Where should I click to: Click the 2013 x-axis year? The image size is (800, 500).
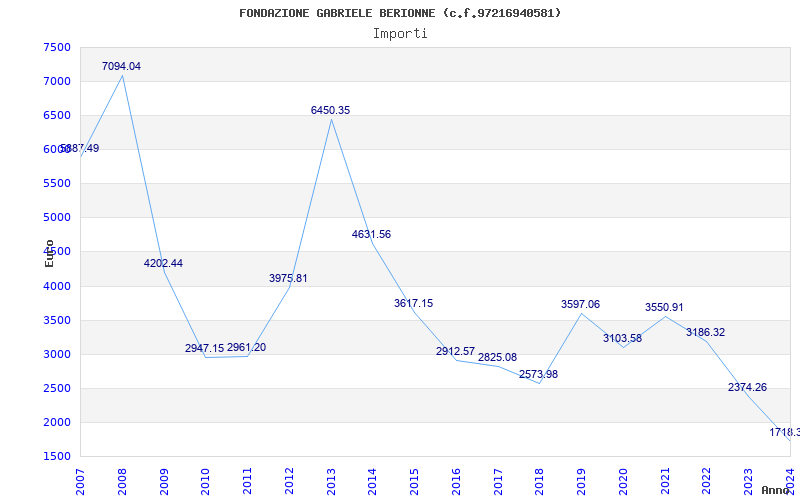[x=331, y=481]
